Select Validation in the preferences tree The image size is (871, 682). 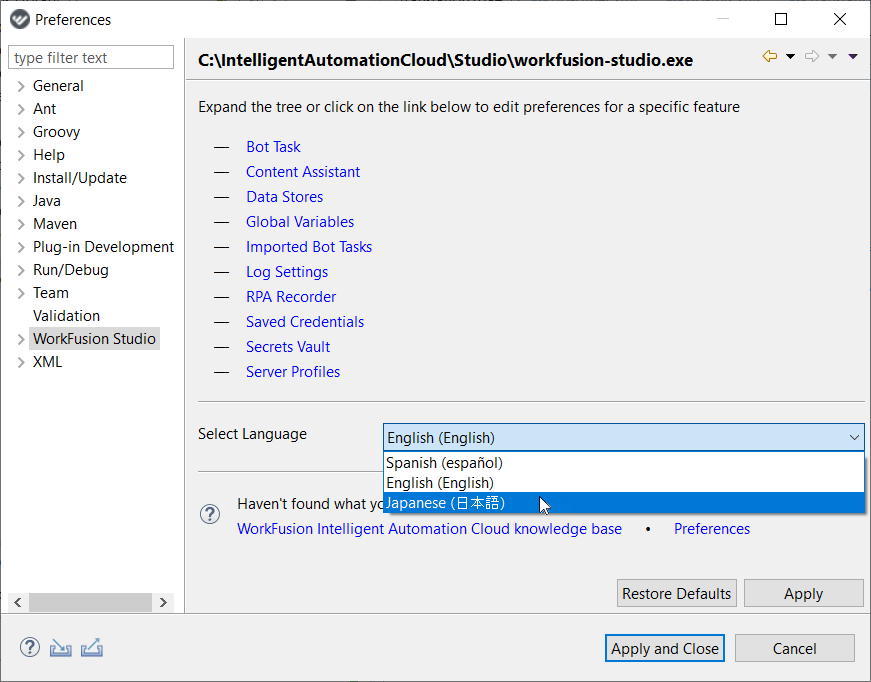[66, 315]
